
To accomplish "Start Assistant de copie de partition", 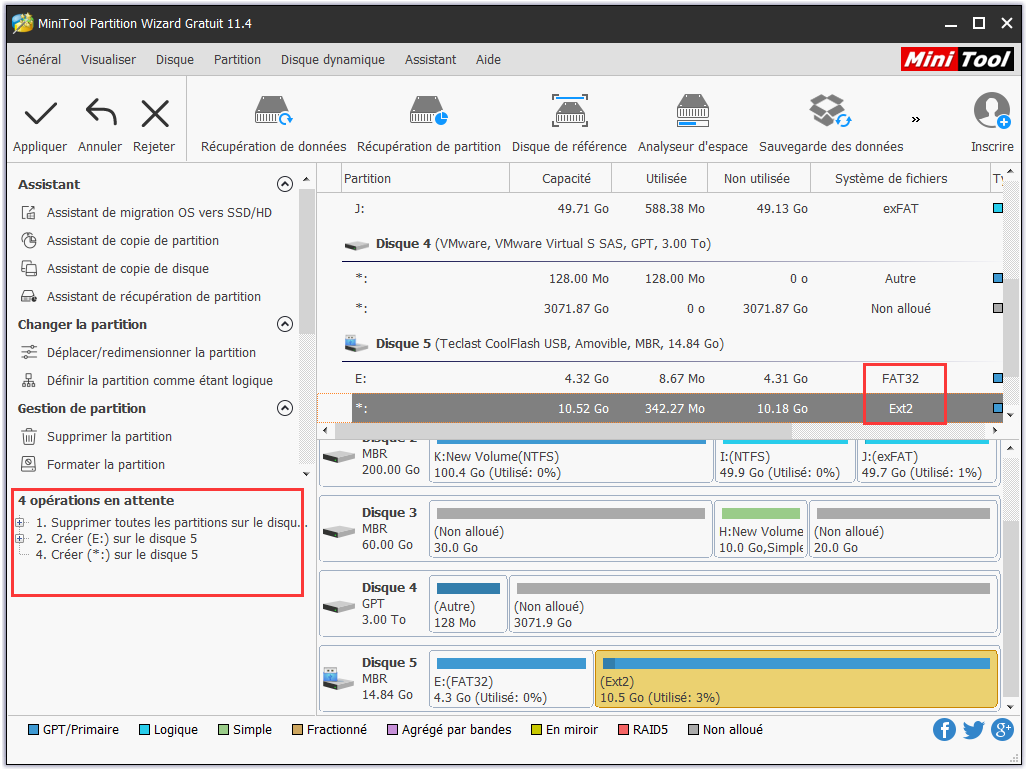I will pyautogui.click(x=133, y=241).
